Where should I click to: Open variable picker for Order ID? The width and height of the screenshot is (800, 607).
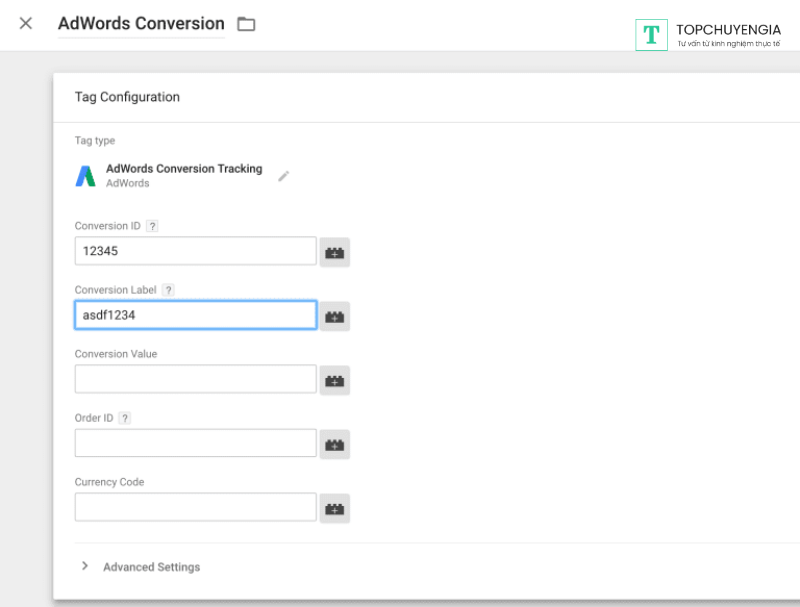(335, 445)
